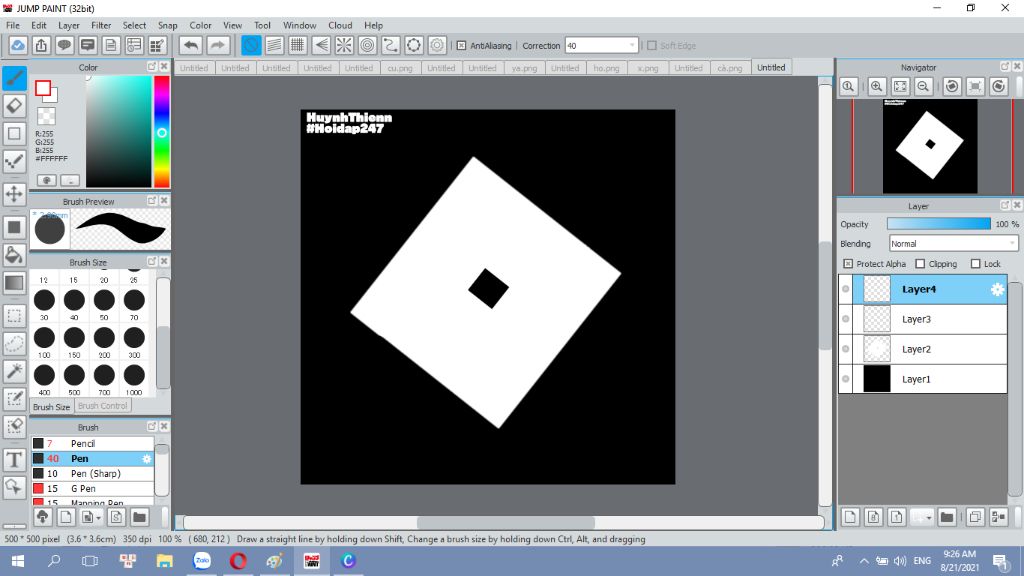This screenshot has width=1024, height=576.
Task: Enable crisscross grid snap
Action: tap(298, 45)
